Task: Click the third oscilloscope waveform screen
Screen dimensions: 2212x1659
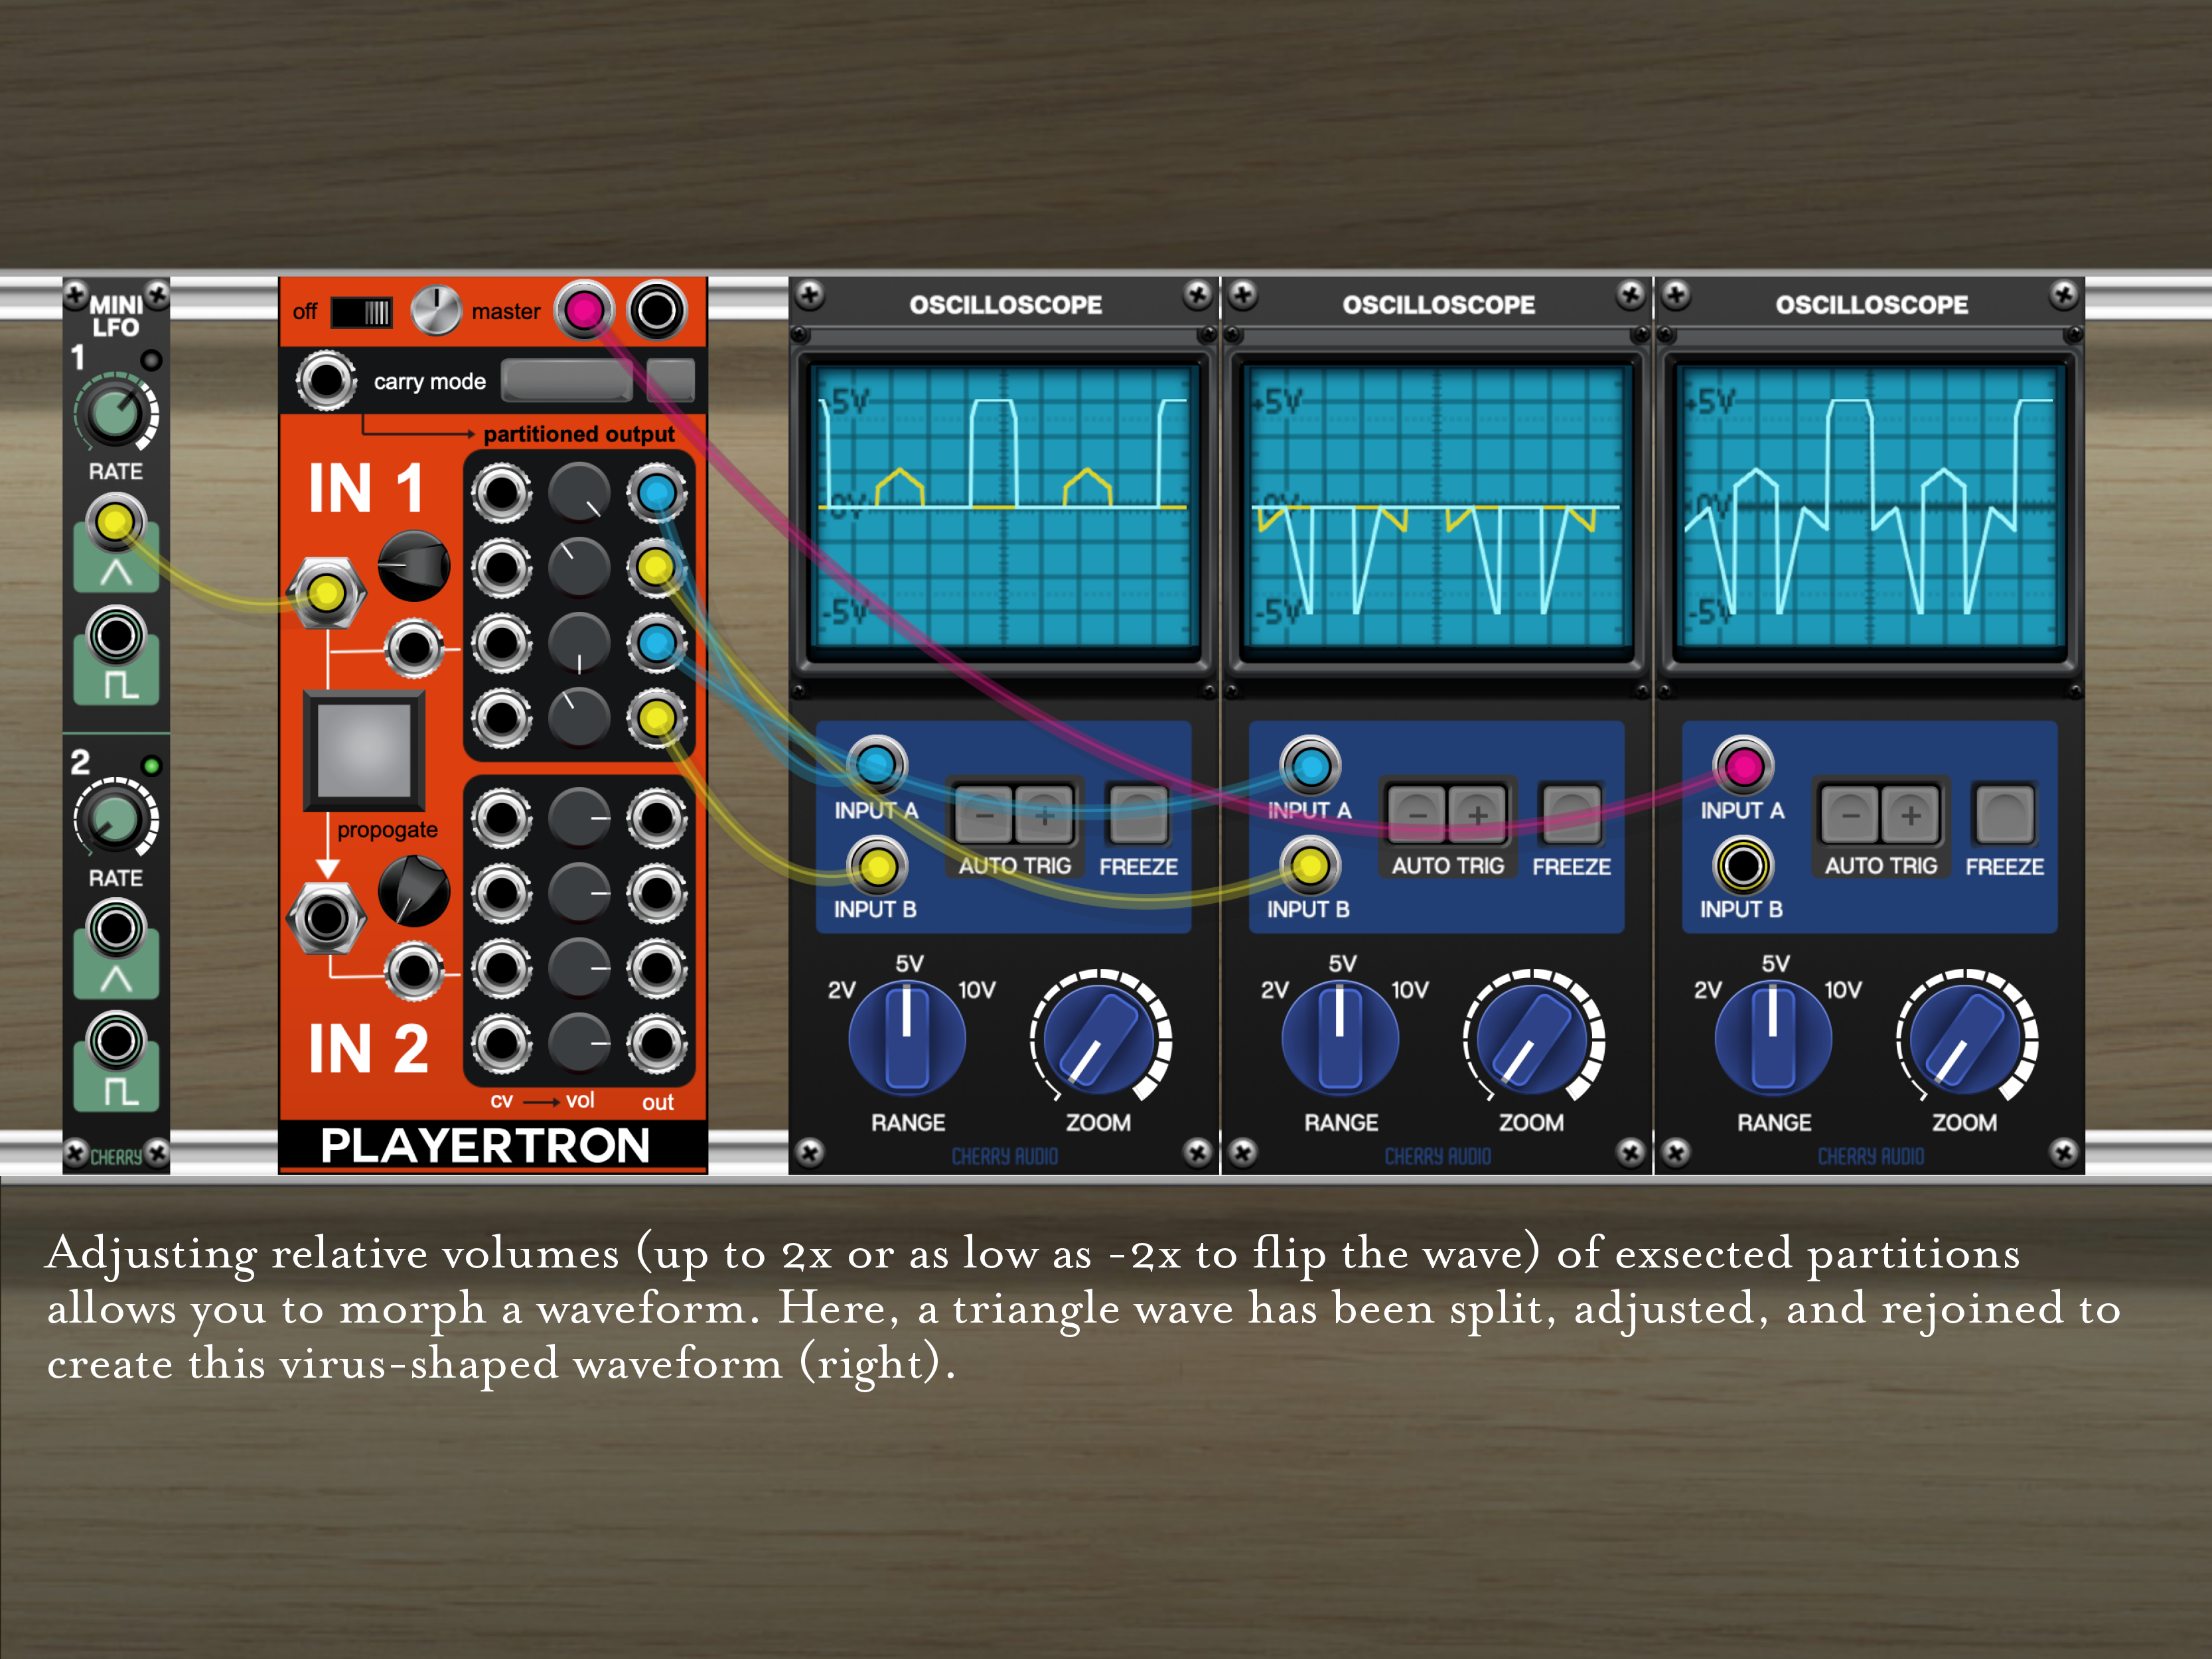Action: 1870,506
